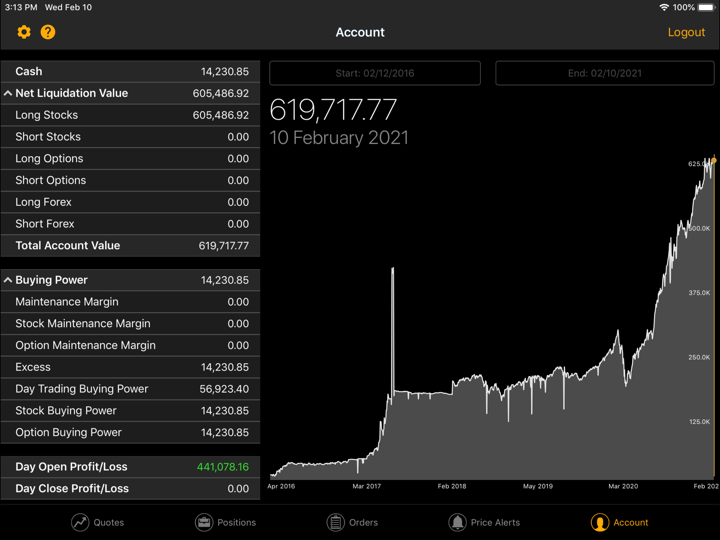Switch to the Quotes tab label
This screenshot has height=540, width=720.
coord(108,522)
